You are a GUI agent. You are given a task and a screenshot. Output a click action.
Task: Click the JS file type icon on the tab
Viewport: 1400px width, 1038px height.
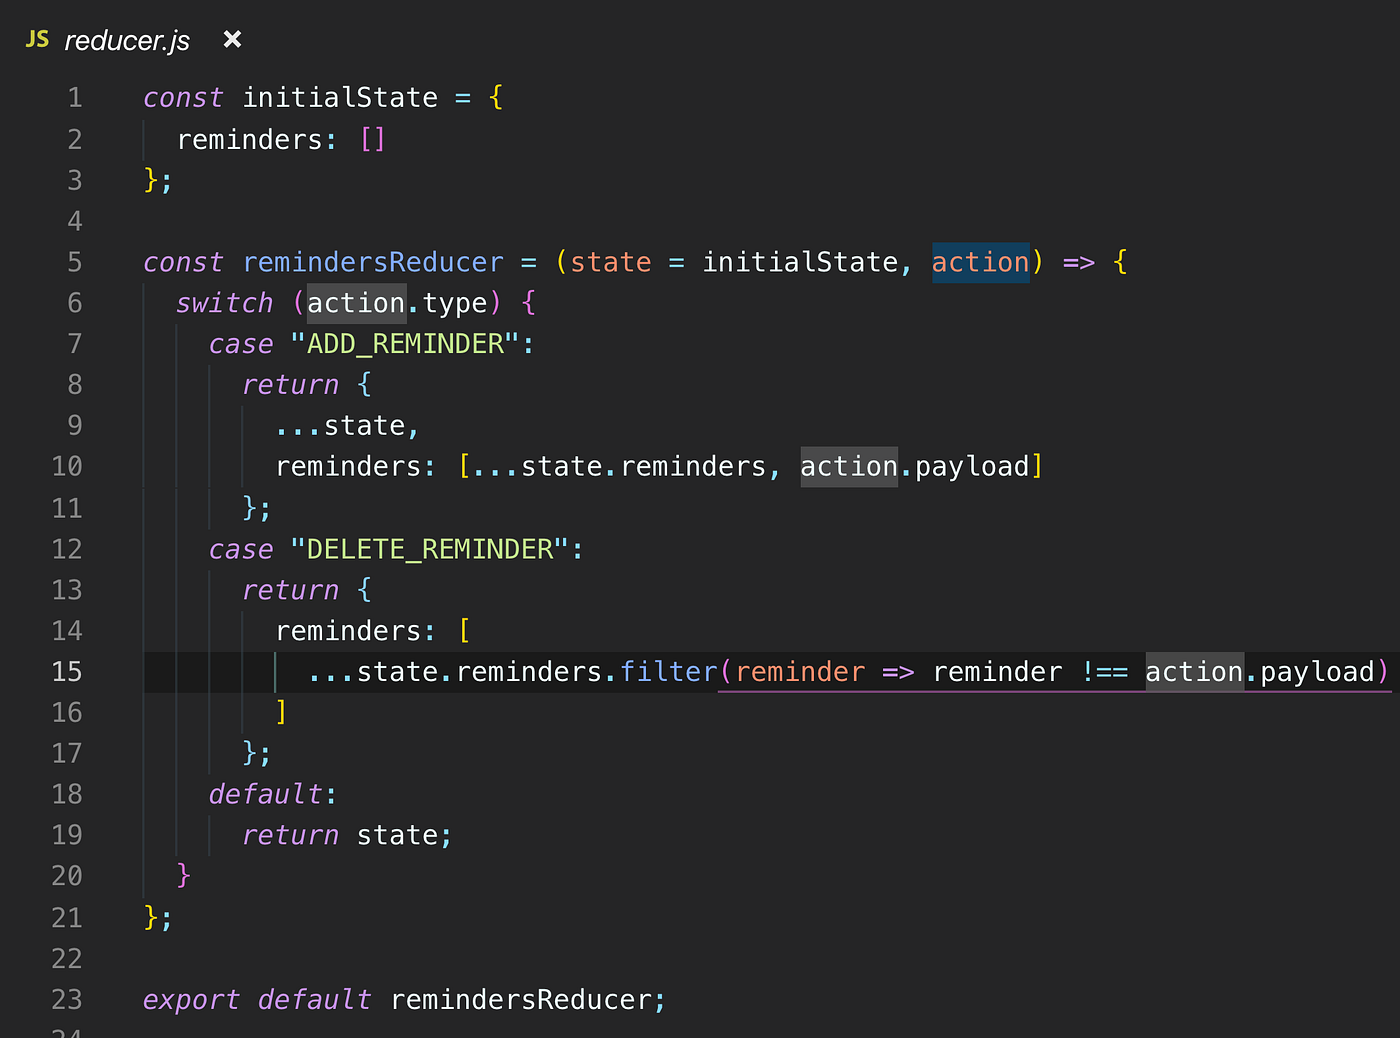click(36, 40)
